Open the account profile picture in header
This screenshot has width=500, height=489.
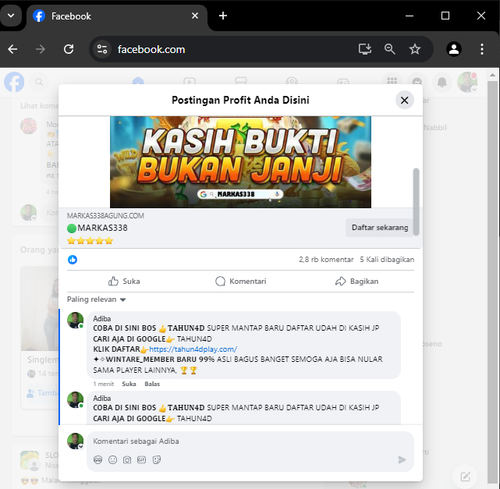467,82
